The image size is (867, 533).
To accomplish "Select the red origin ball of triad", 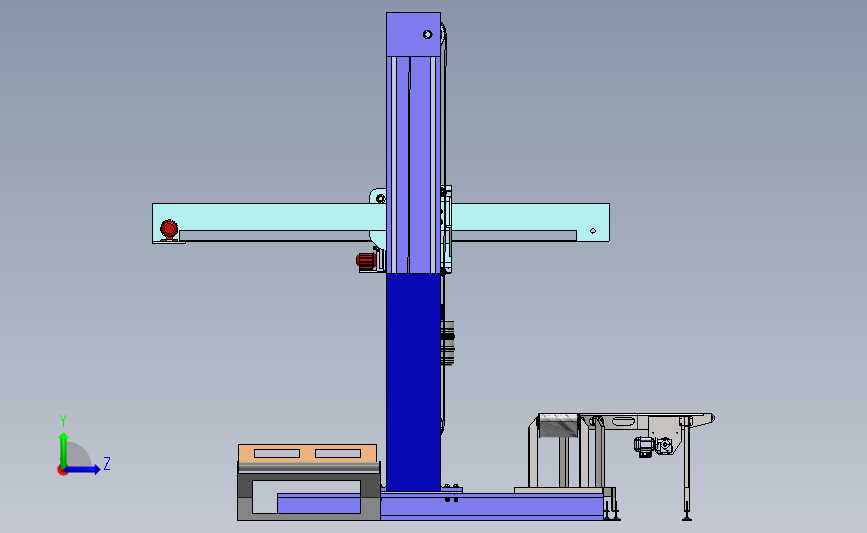I will [62, 471].
